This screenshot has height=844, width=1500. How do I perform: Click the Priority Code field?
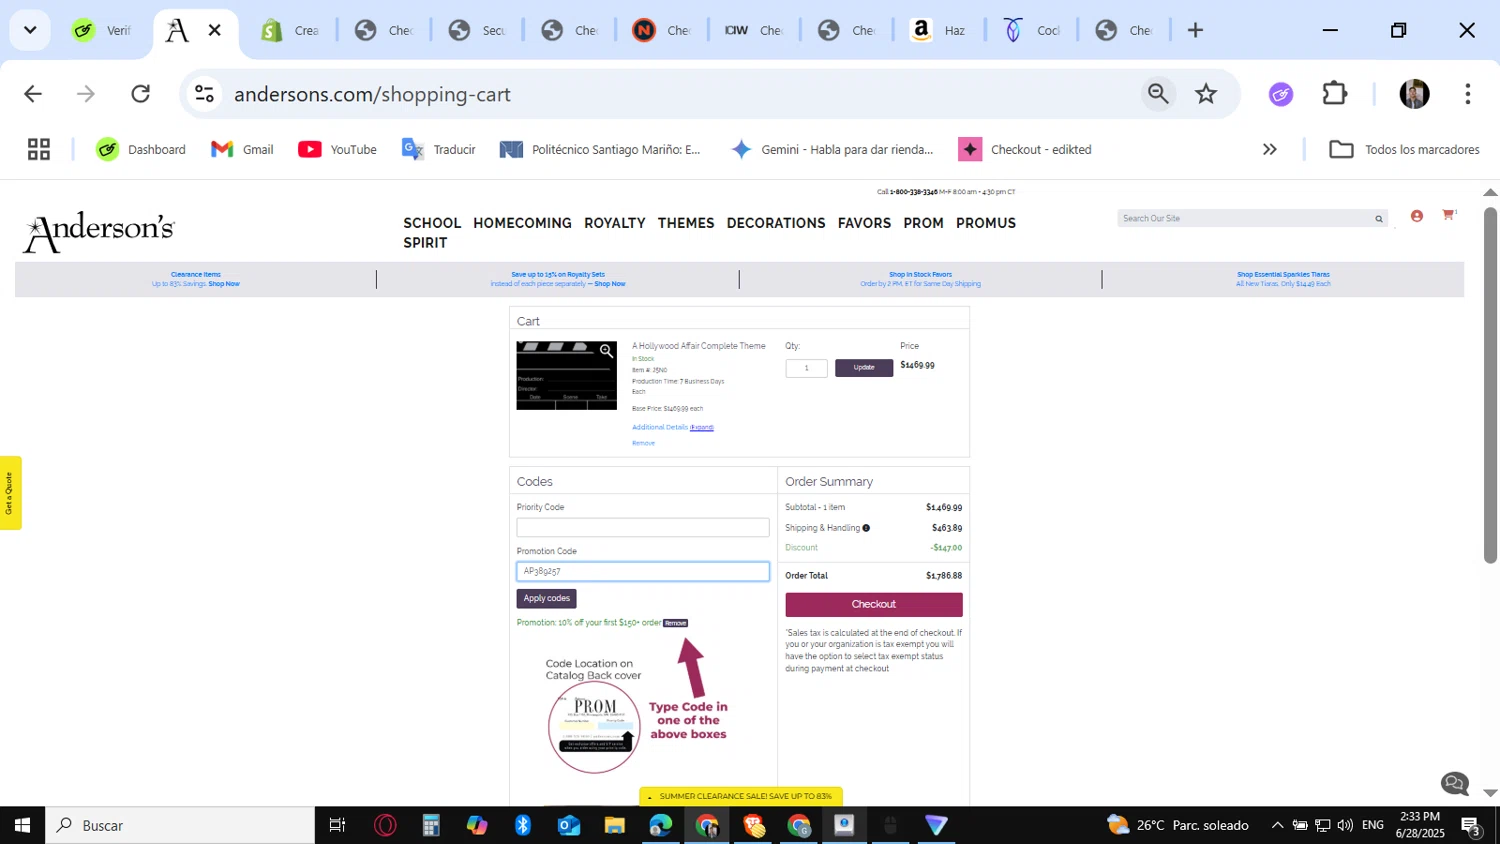point(643,527)
